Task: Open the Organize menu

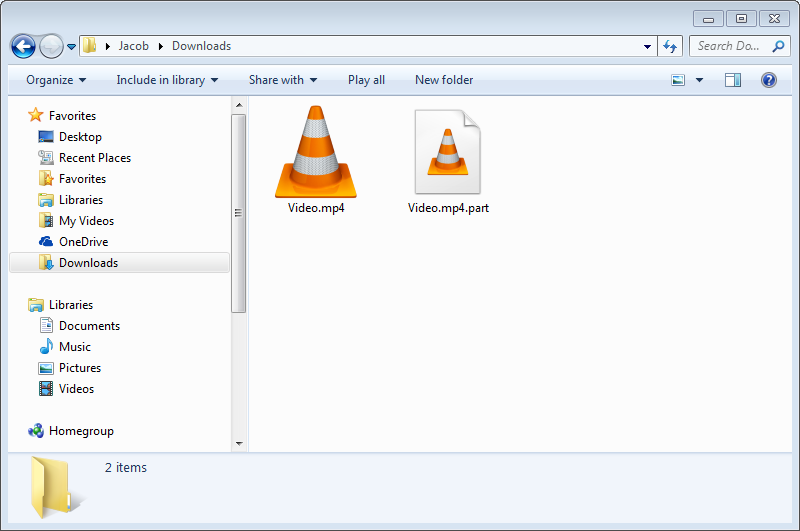Action: point(56,80)
